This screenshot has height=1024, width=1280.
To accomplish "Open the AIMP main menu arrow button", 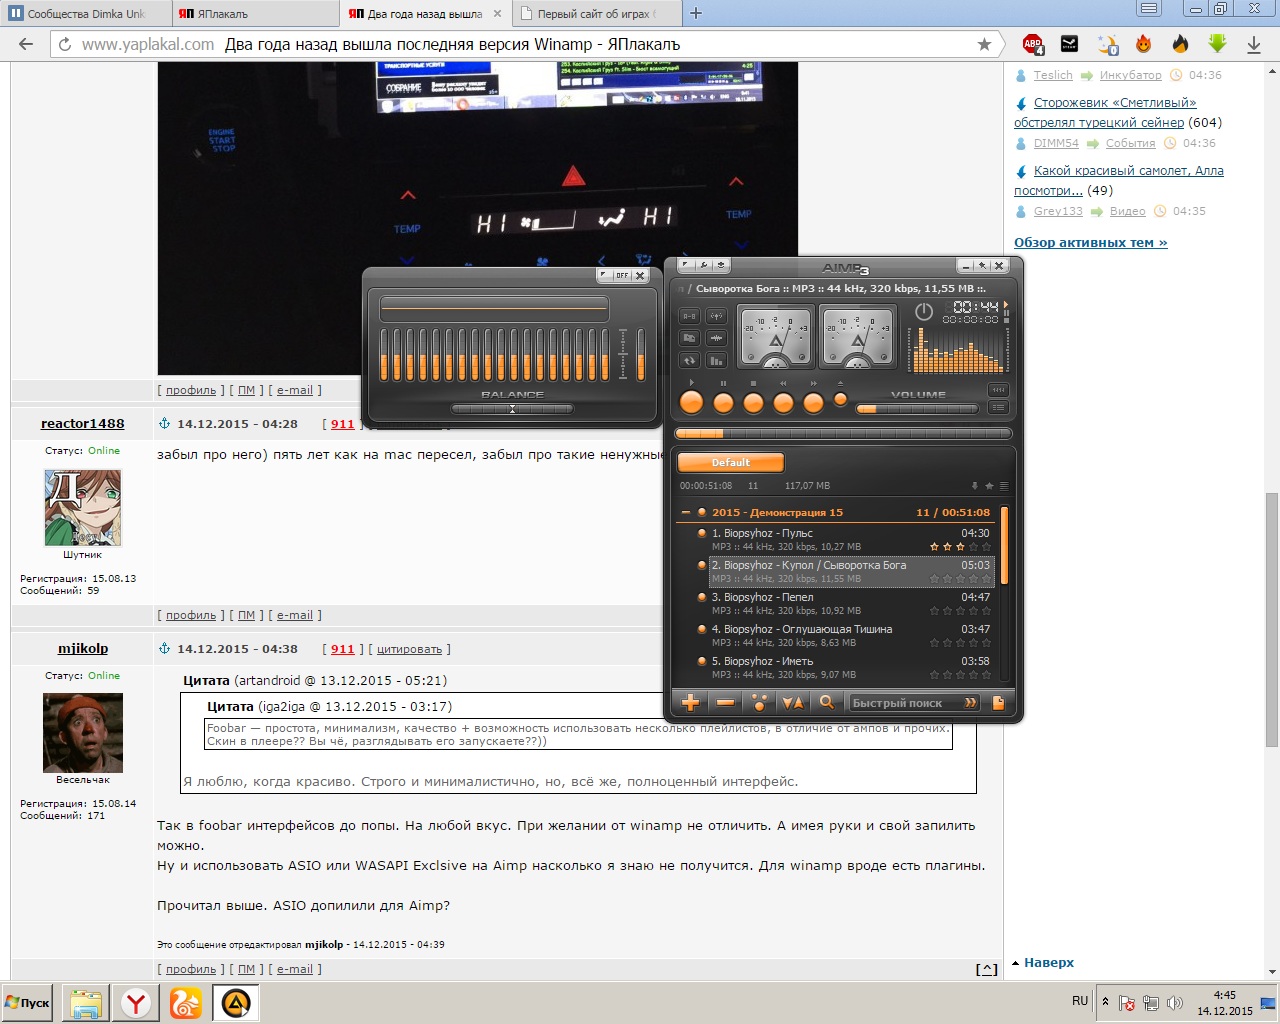I will click(686, 266).
